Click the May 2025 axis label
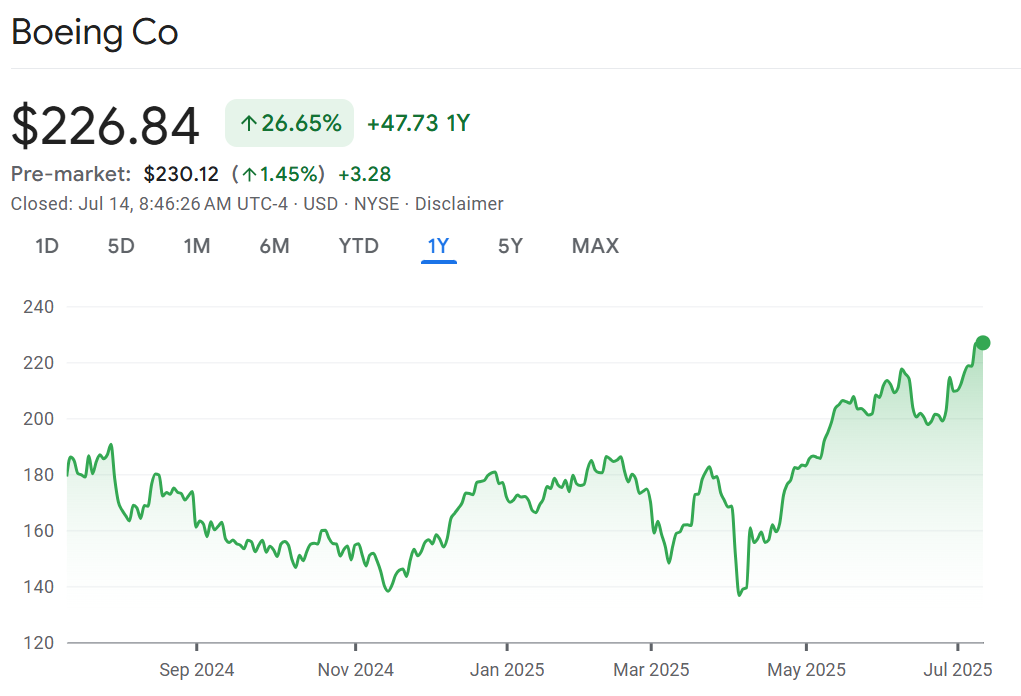This screenshot has width=1021, height=696. [x=806, y=670]
